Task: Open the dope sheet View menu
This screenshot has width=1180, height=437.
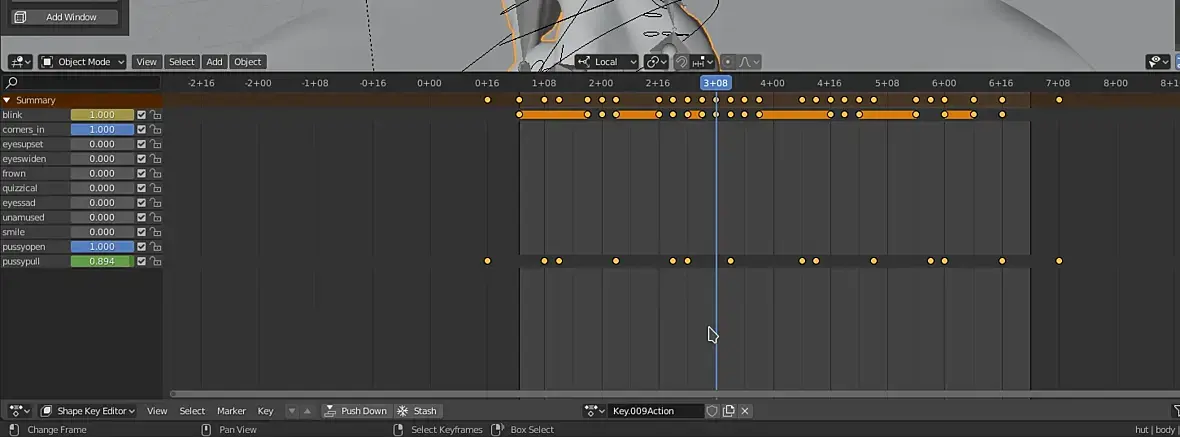Action: 157,411
